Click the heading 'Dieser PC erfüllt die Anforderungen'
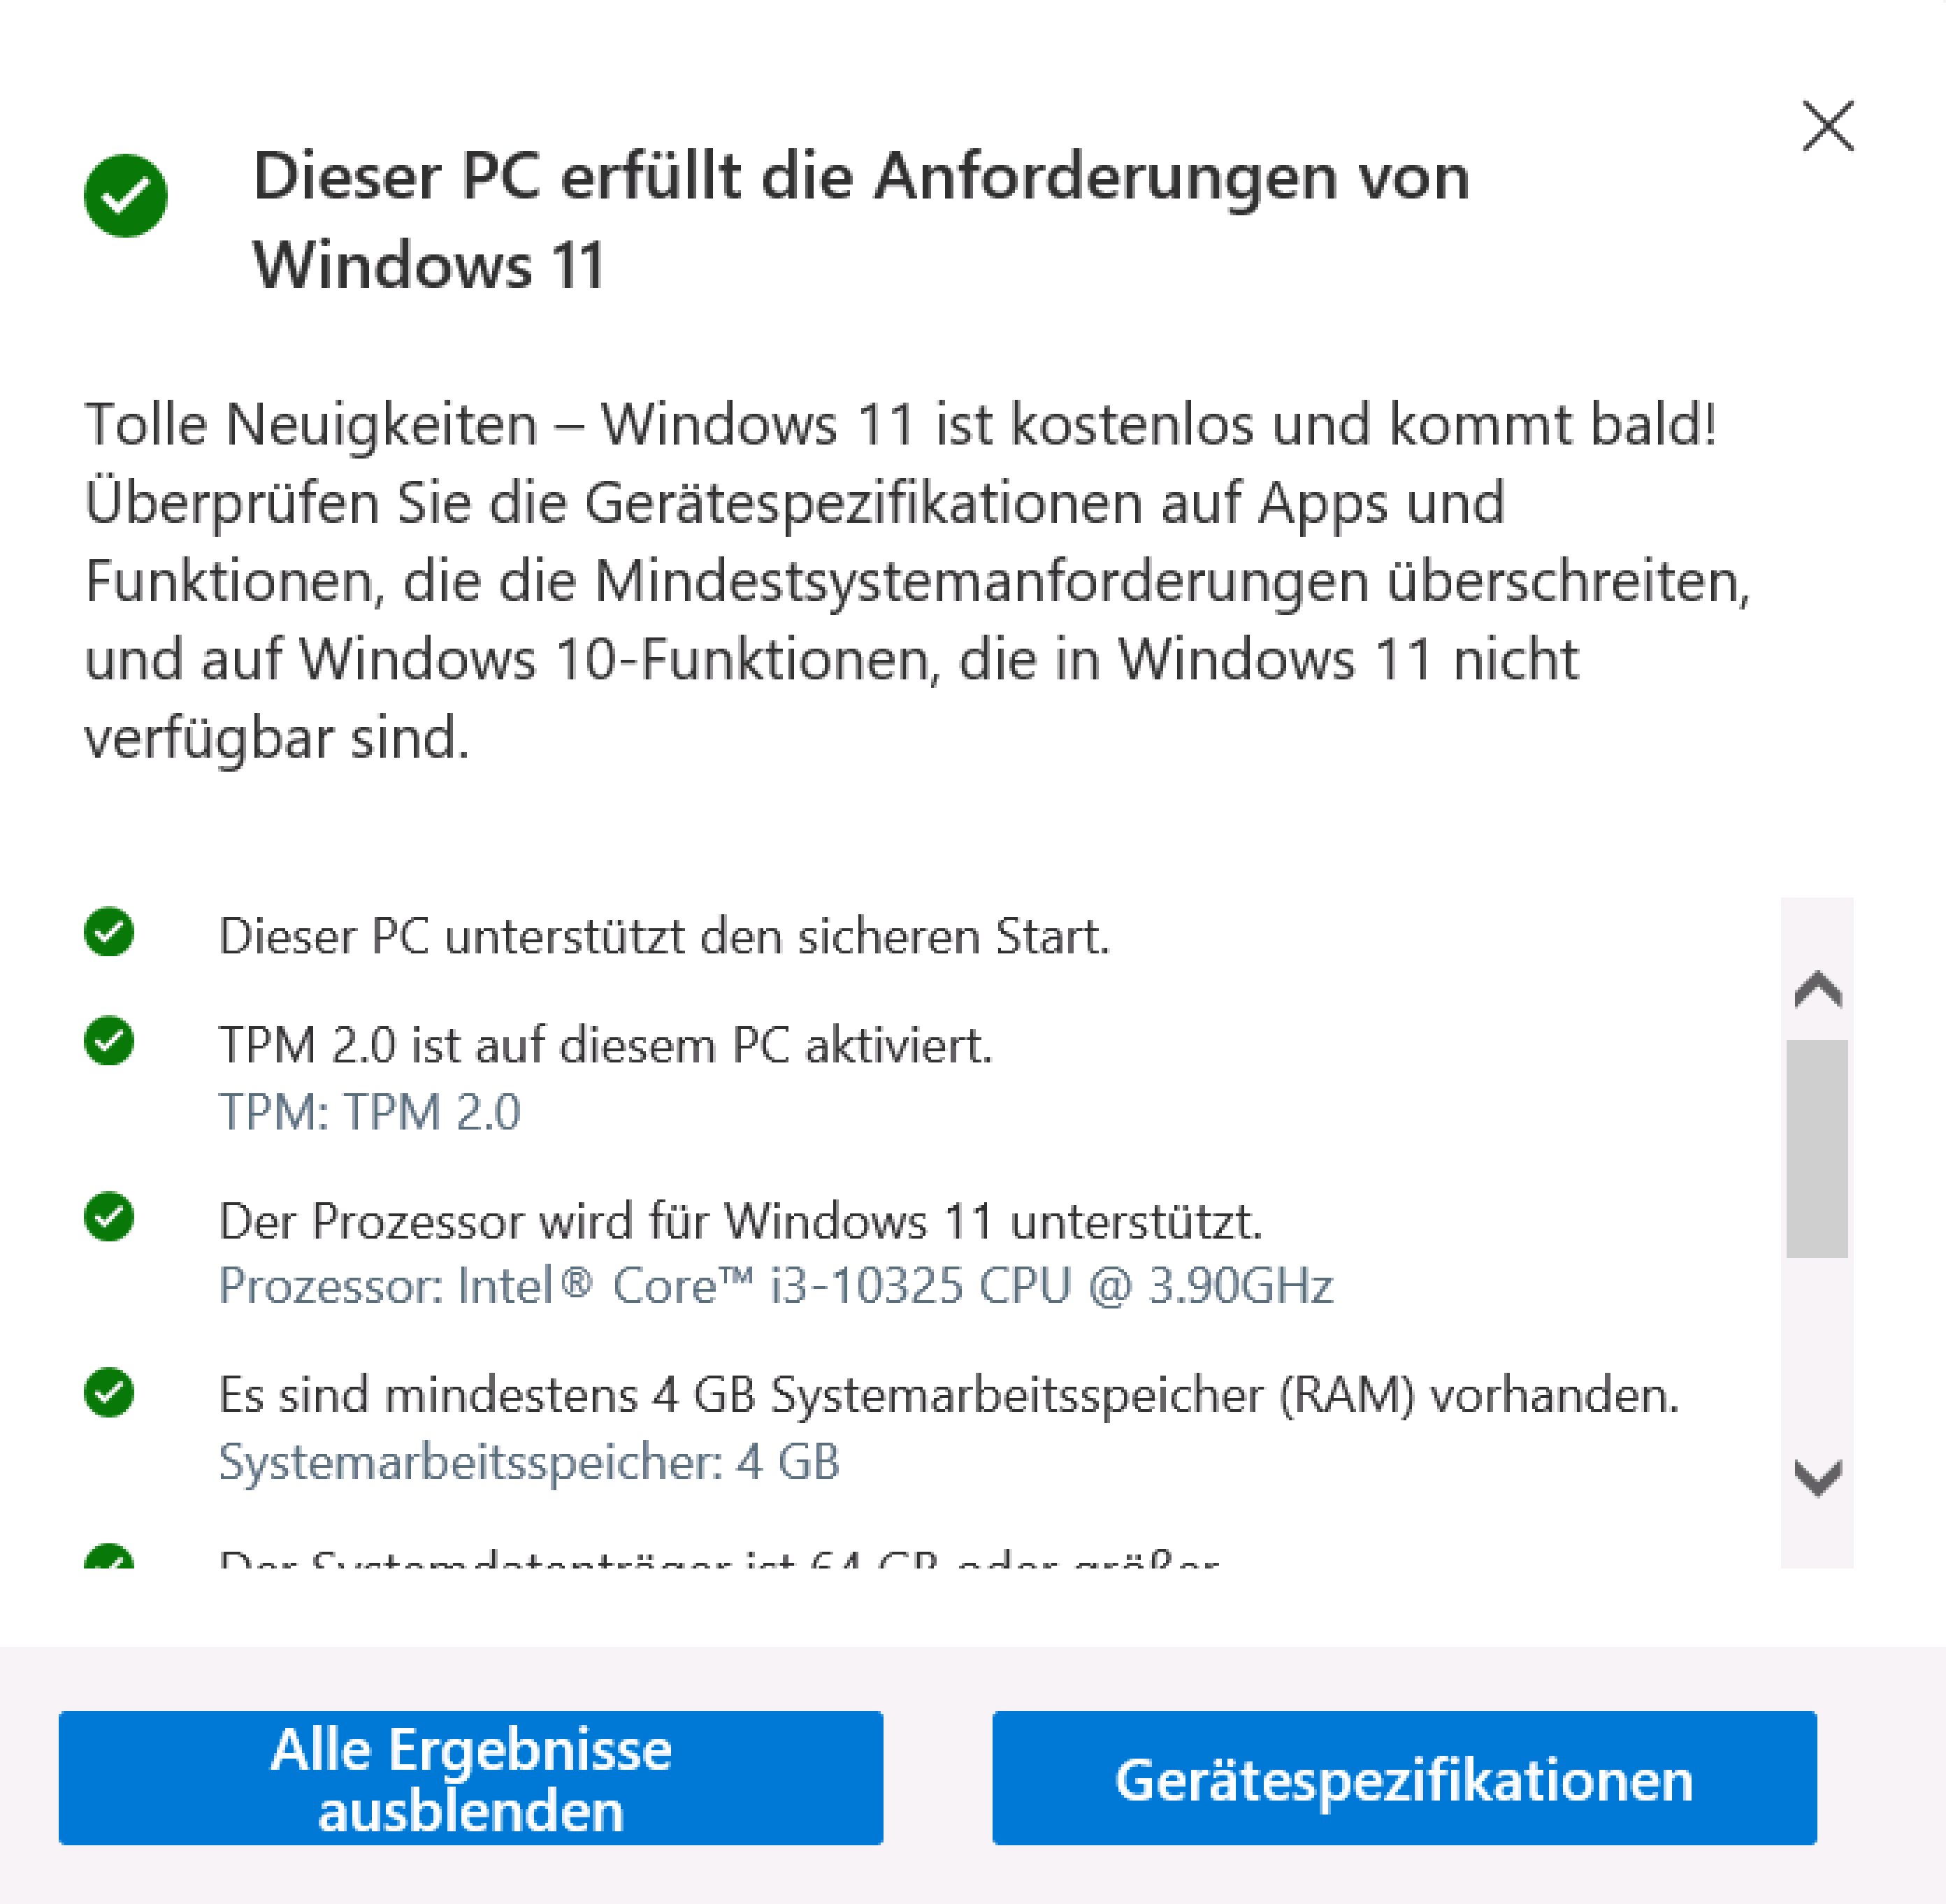The image size is (1946, 1904). [x=861, y=220]
